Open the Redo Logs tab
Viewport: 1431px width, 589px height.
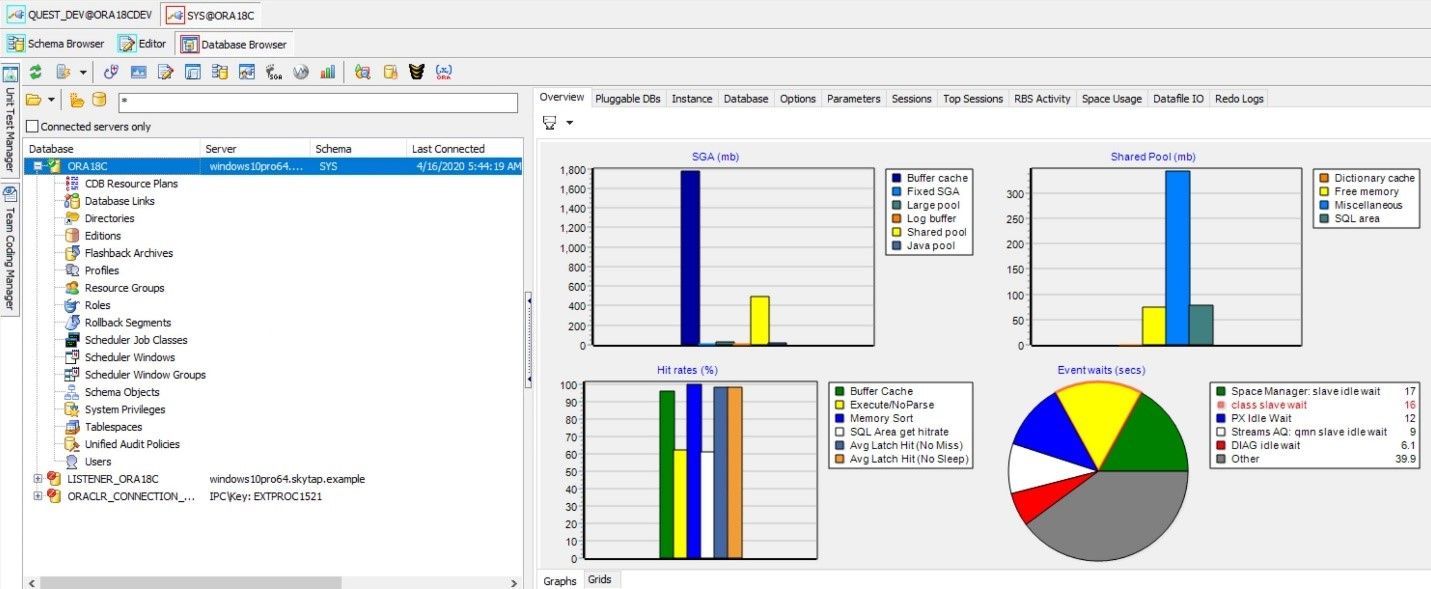[x=1239, y=99]
